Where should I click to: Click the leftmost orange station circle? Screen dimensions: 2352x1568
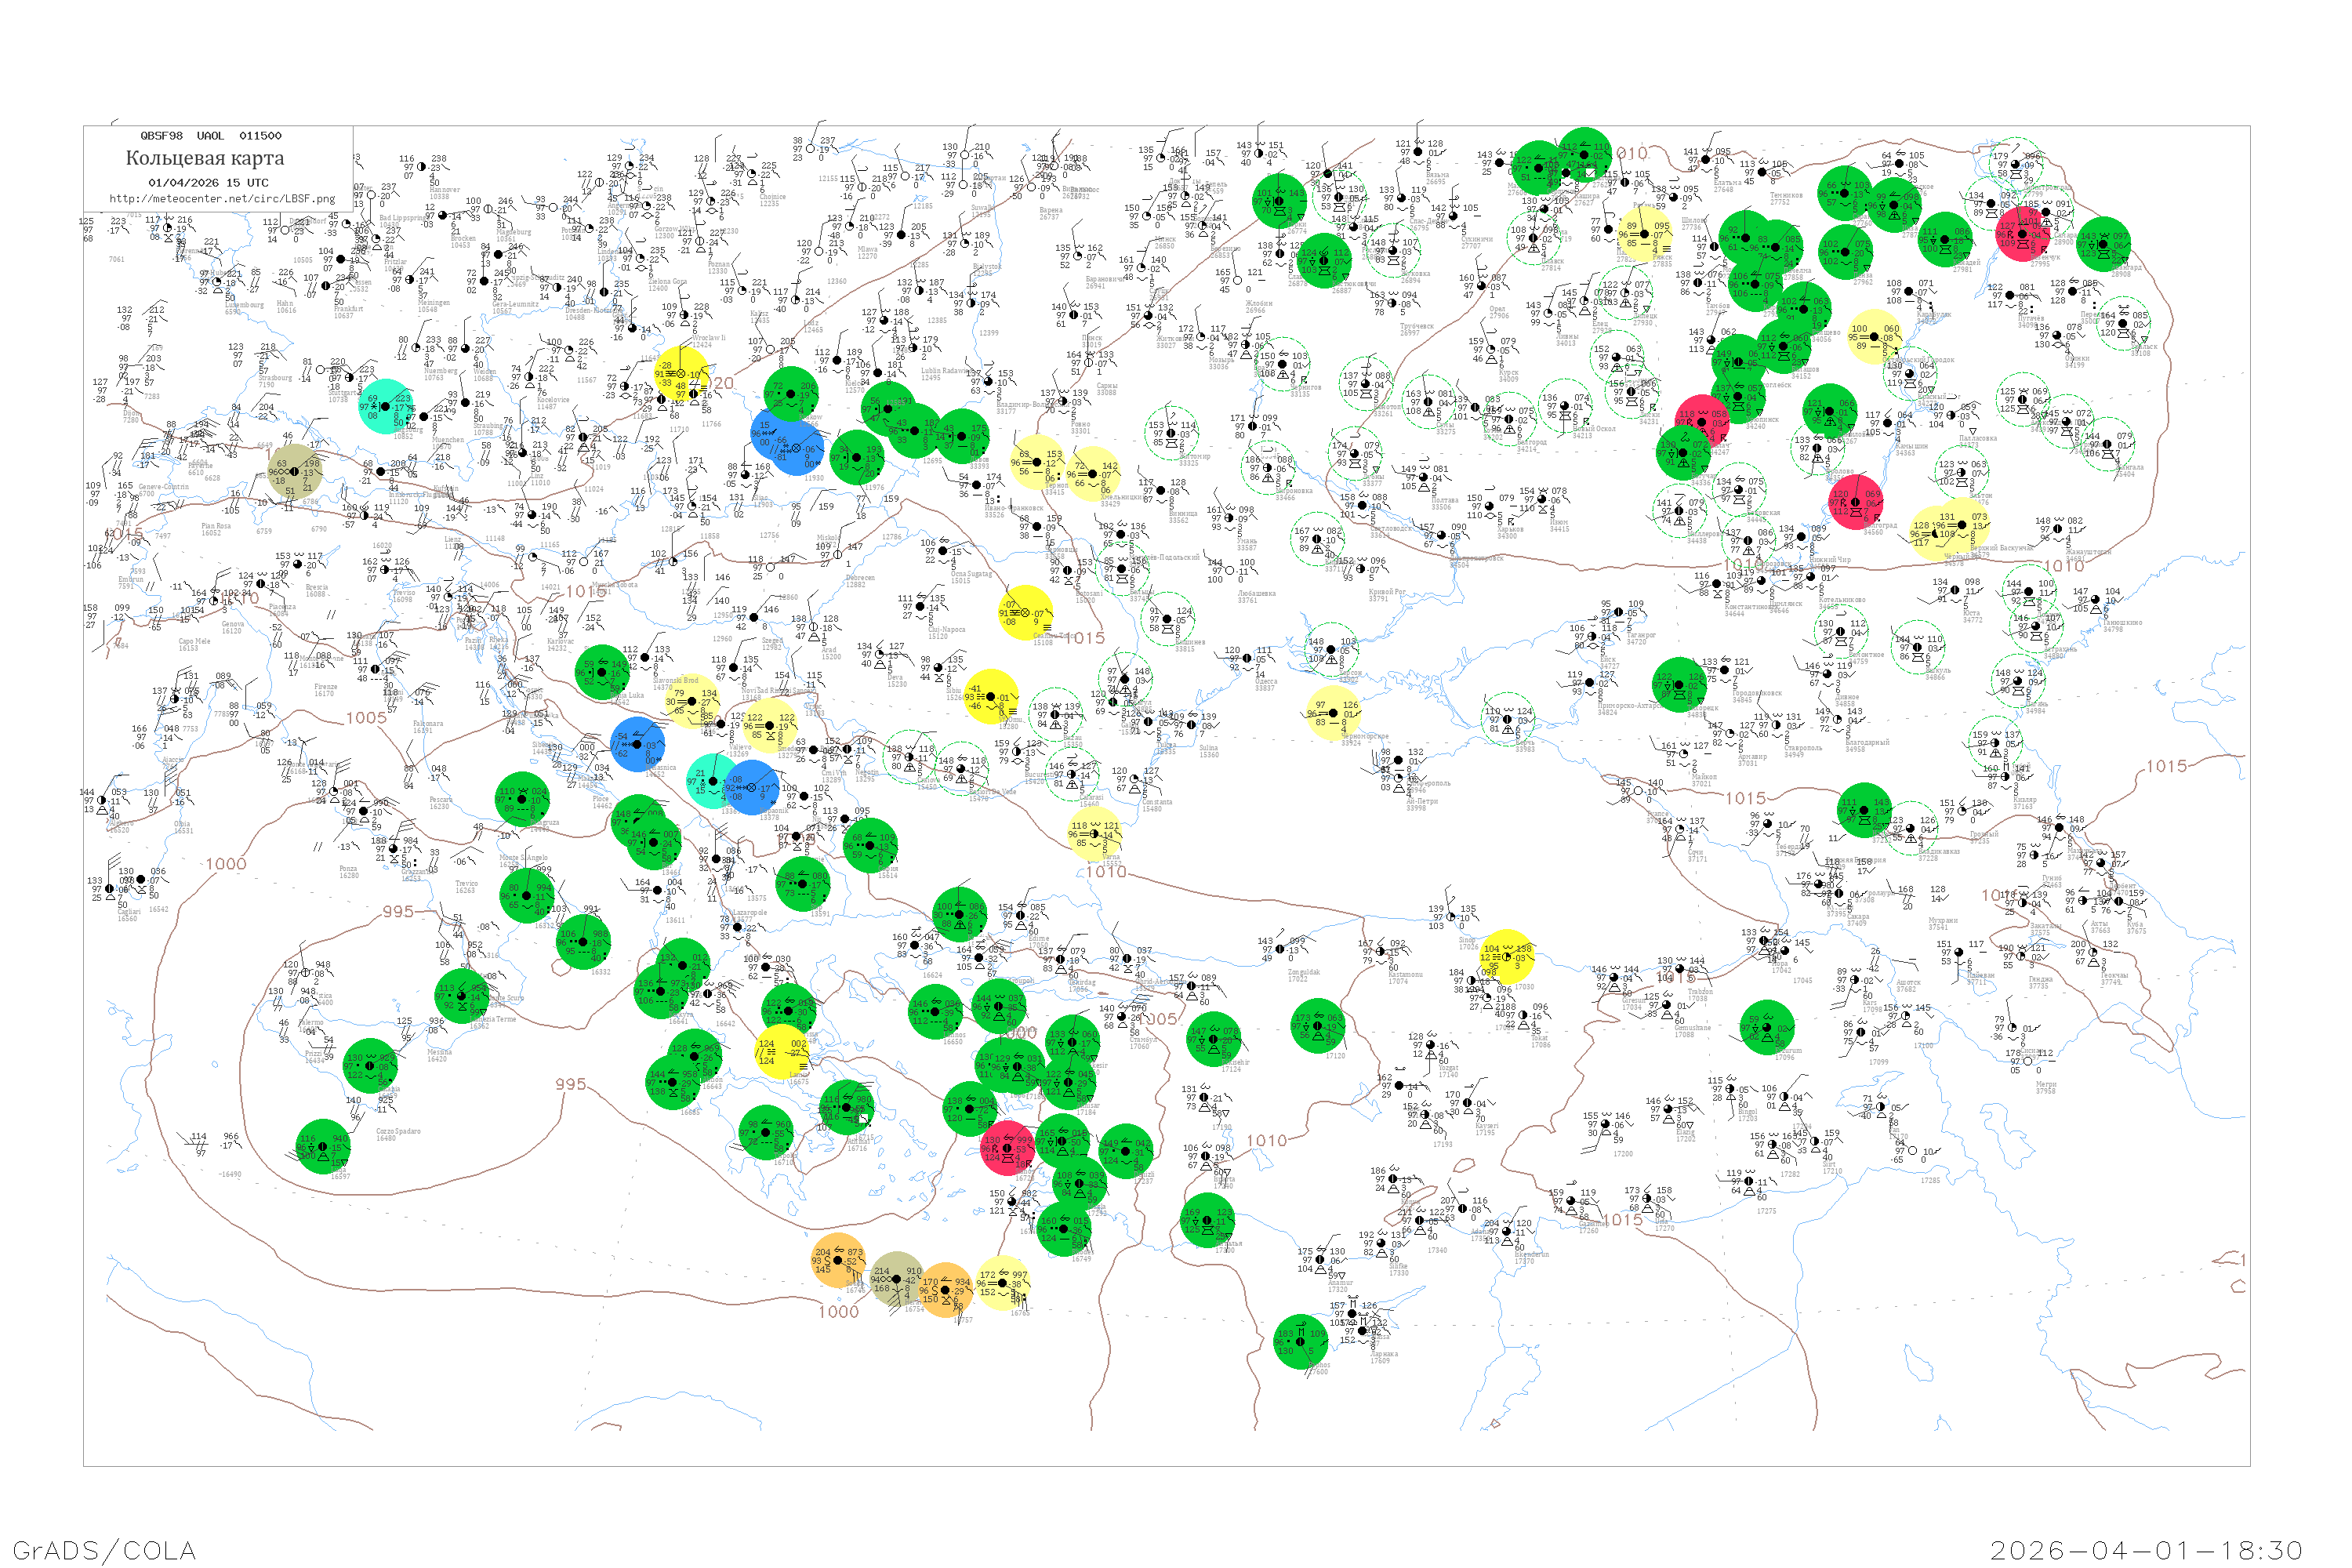(x=838, y=1261)
